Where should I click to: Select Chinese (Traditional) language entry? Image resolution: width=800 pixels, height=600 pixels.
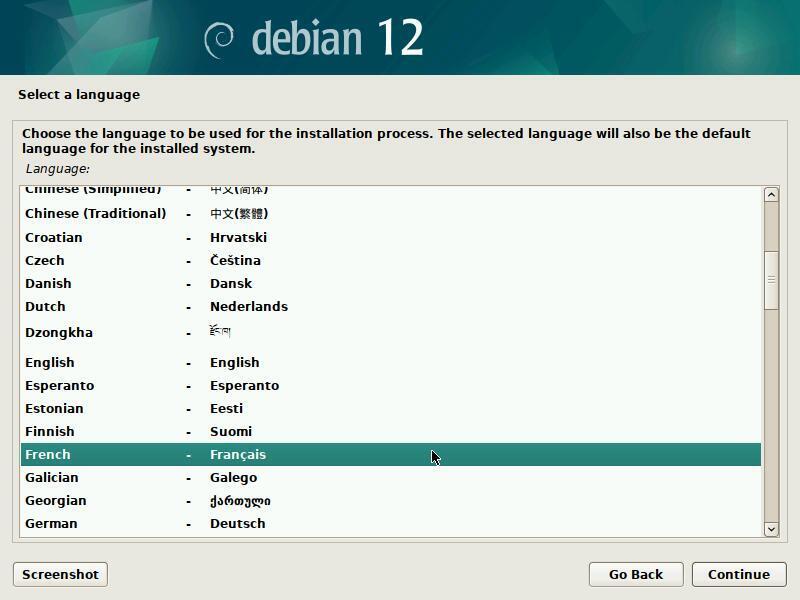click(95, 213)
